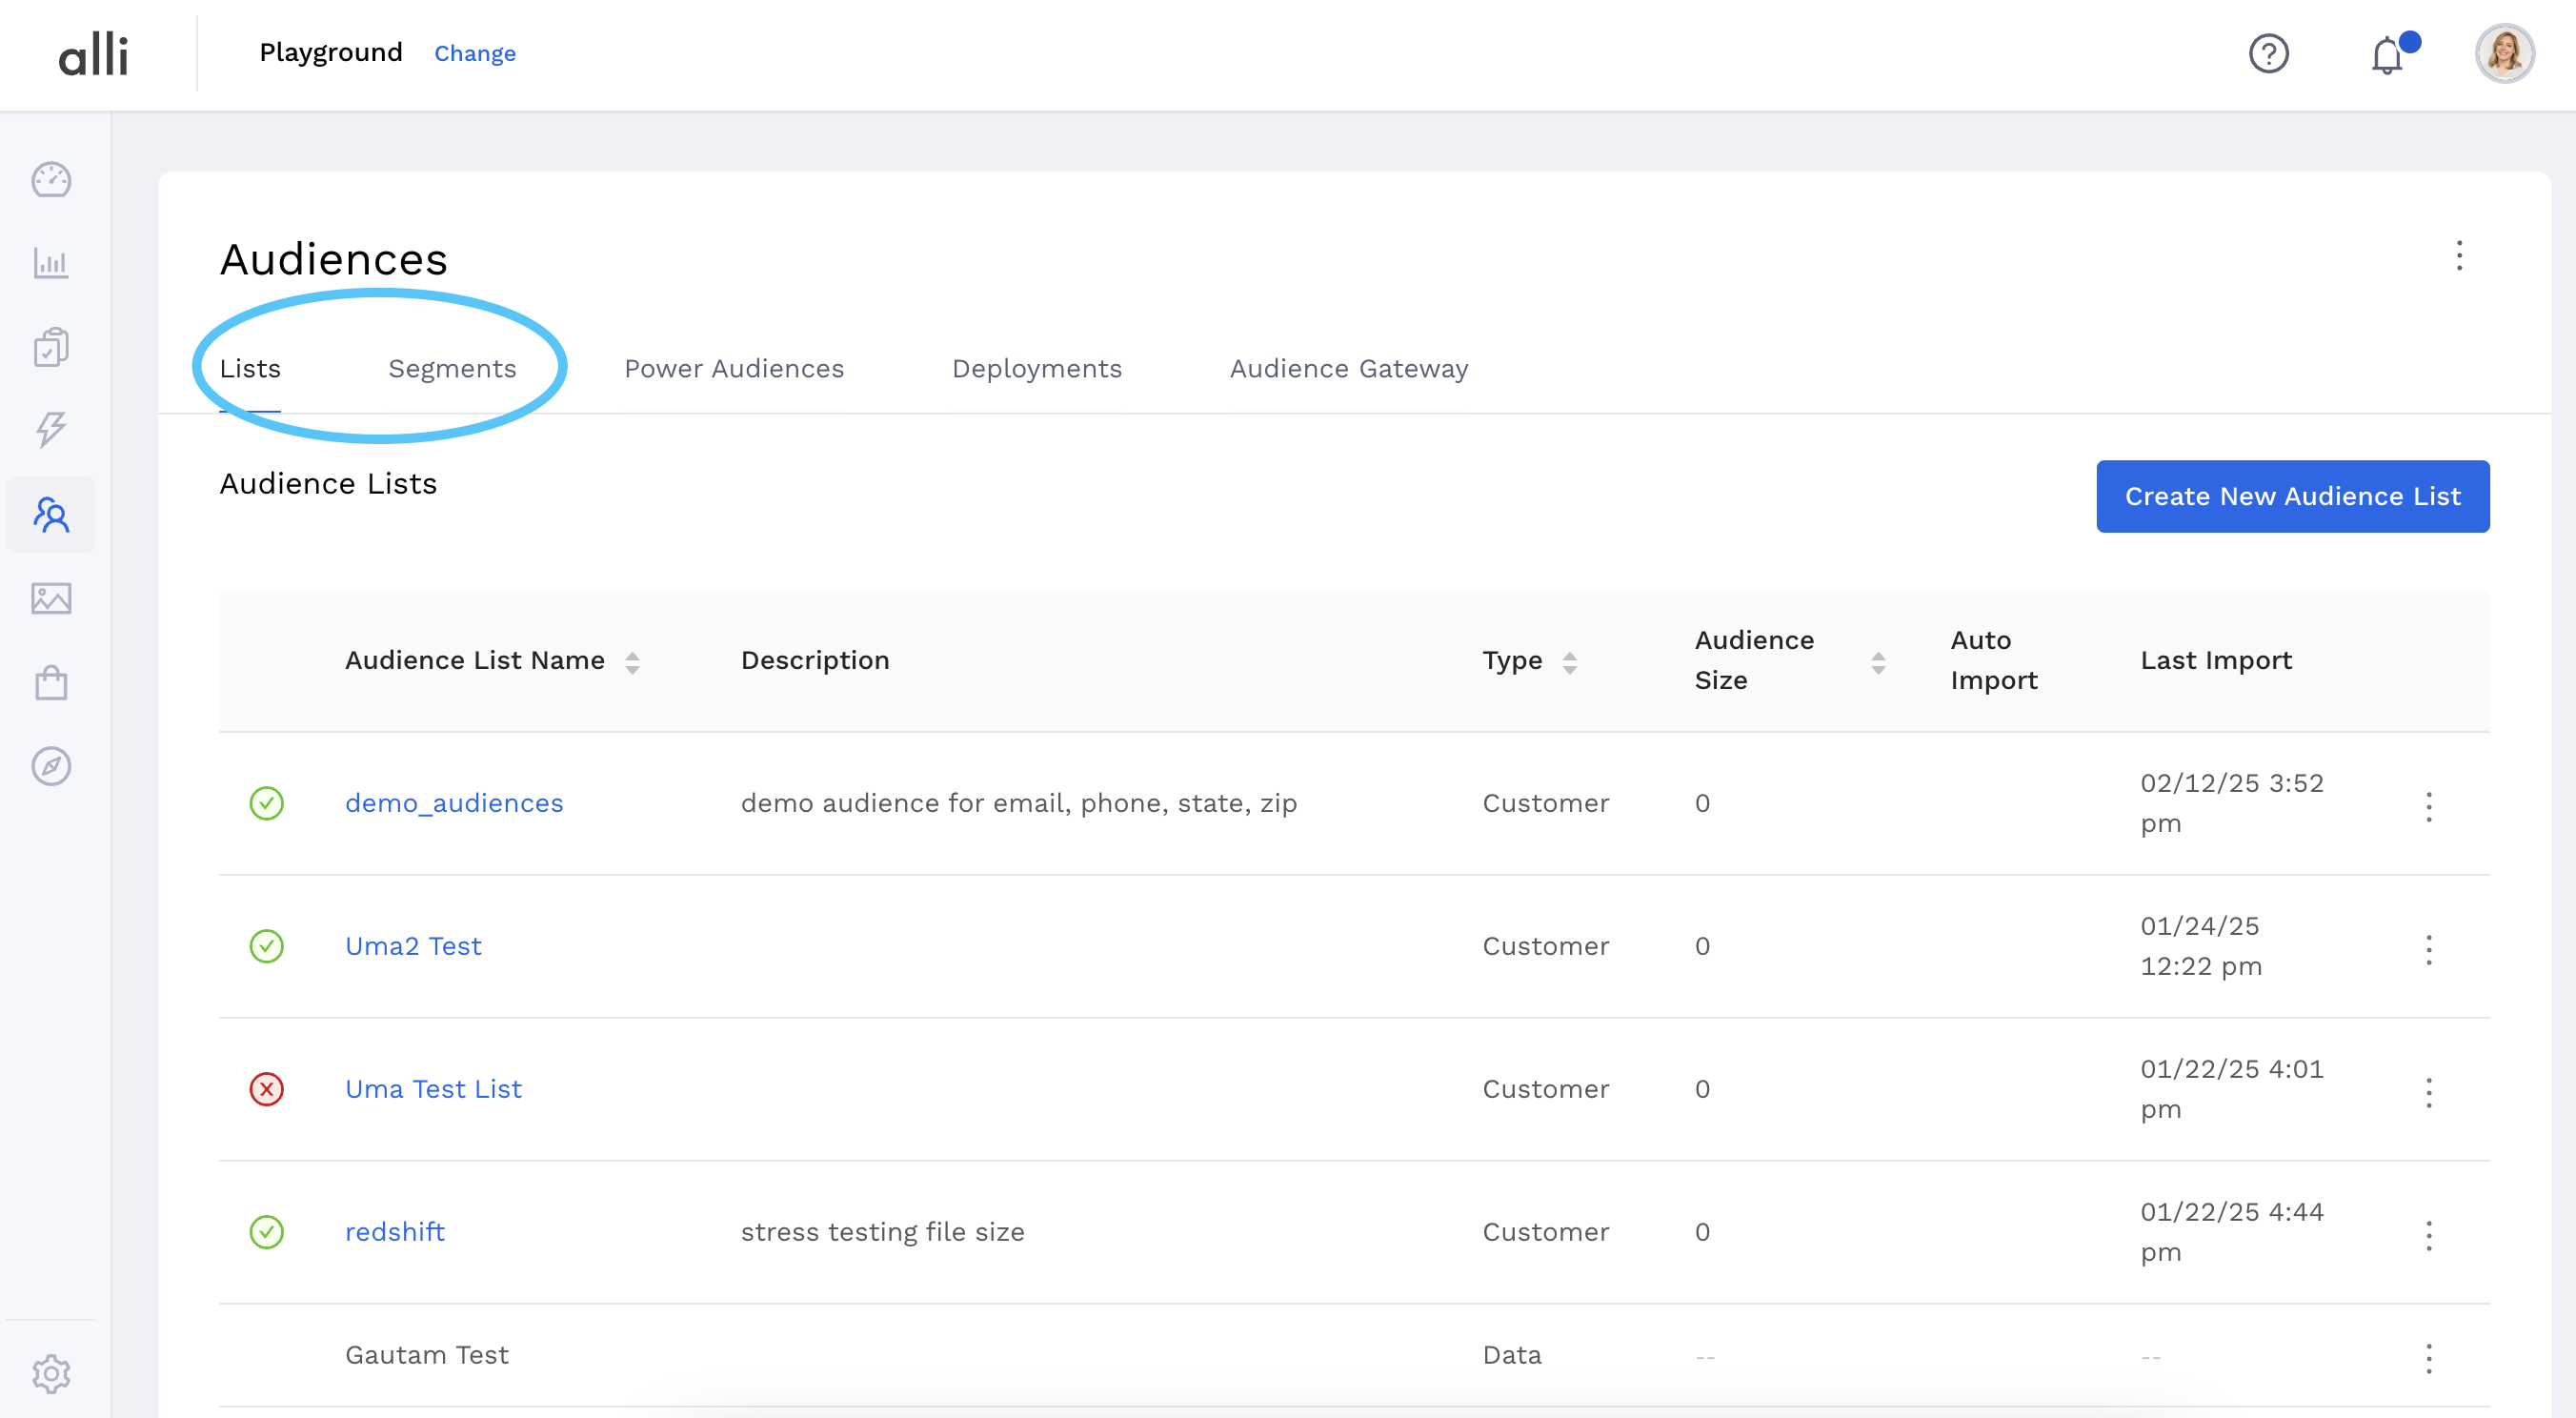
Task: Open the options menu for the demo_audiences row
Action: coord(2428,806)
